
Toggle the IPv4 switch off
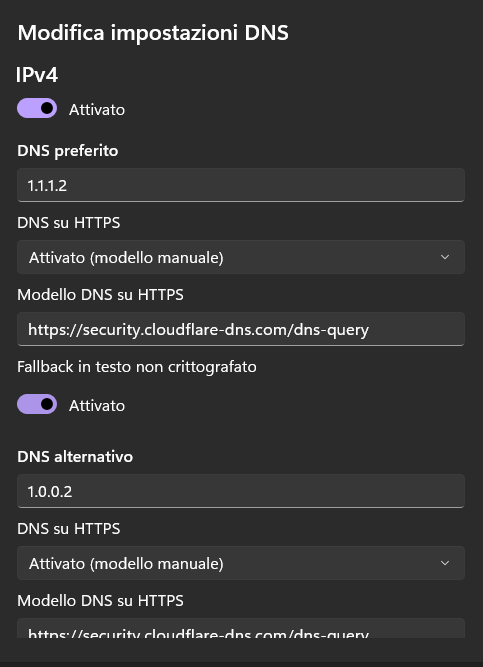click(x=37, y=108)
